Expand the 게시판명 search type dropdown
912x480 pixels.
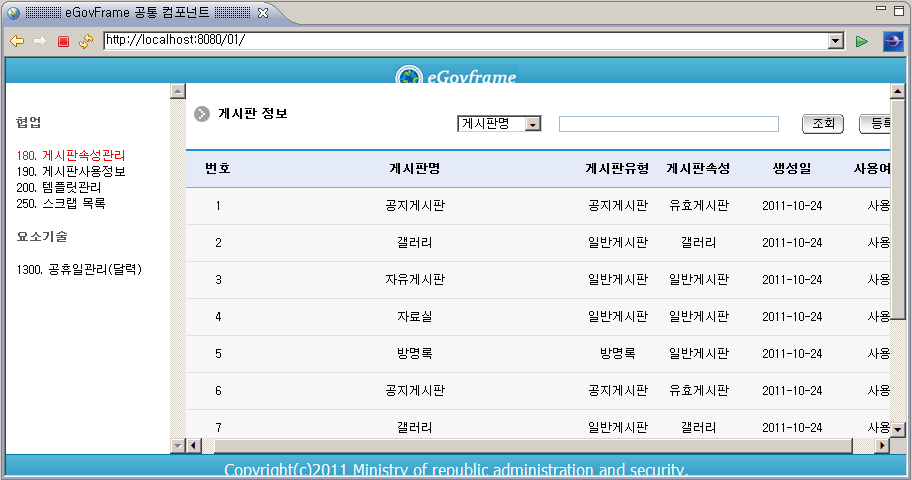532,124
